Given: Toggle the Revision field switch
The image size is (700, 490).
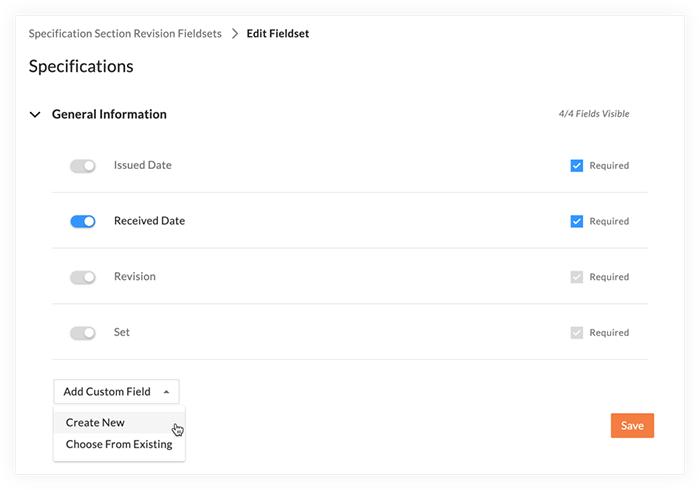Looking at the screenshot, I should click(x=83, y=277).
